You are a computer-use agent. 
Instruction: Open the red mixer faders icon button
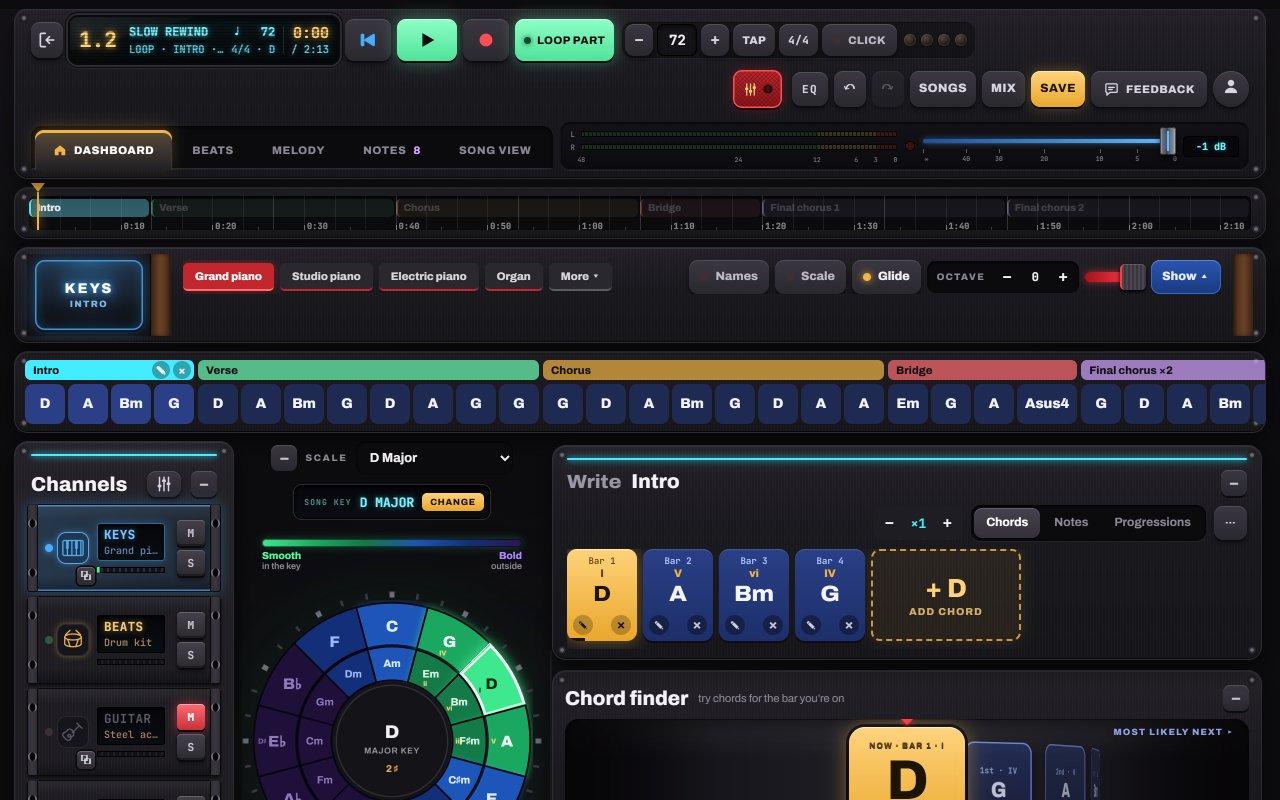(x=757, y=89)
